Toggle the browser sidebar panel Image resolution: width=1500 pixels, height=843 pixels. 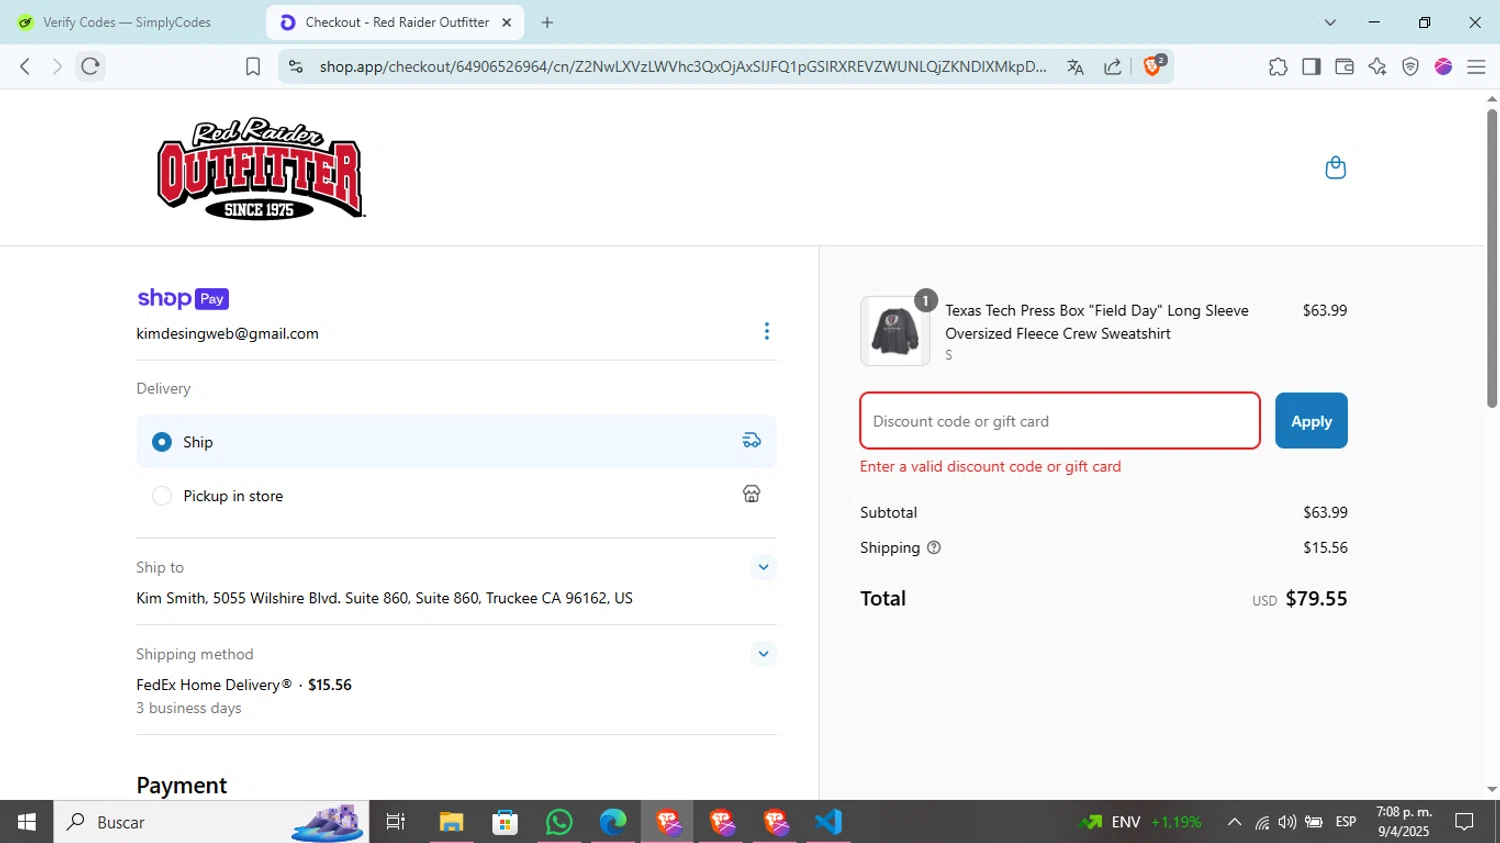1311,67
